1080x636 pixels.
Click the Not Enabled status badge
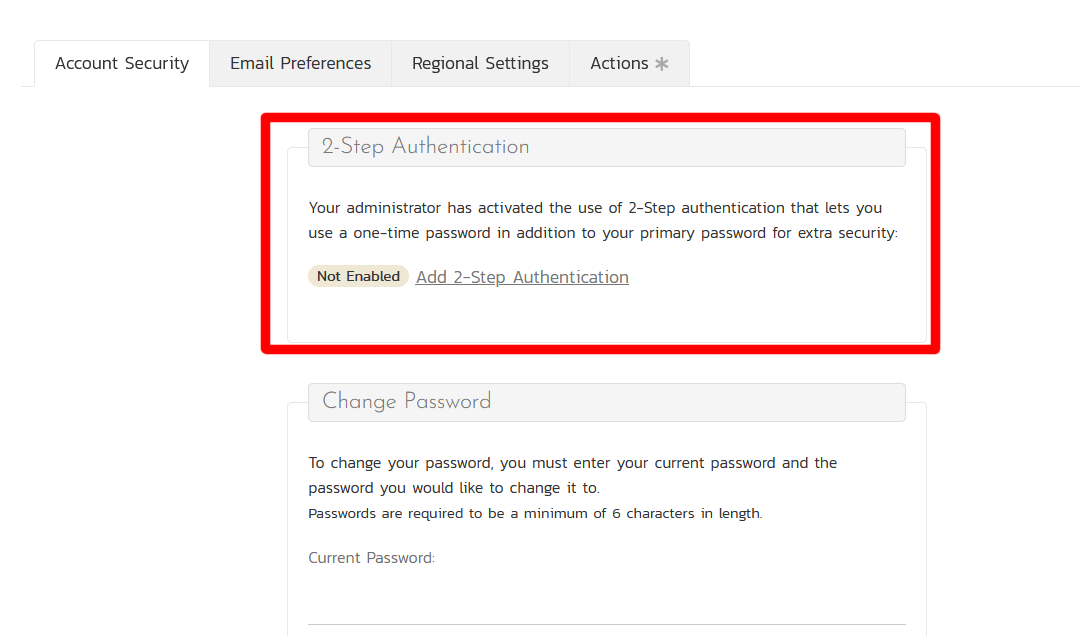pyautogui.click(x=358, y=277)
